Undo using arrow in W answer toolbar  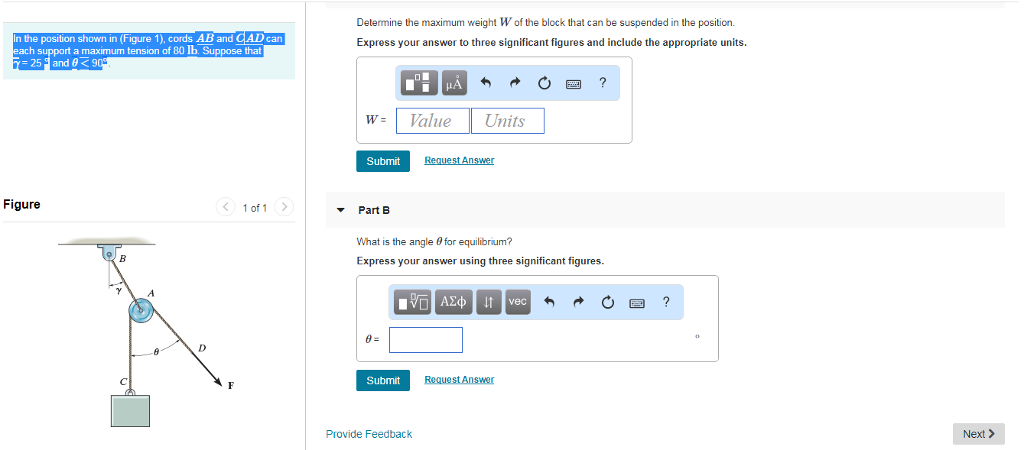tap(485, 83)
